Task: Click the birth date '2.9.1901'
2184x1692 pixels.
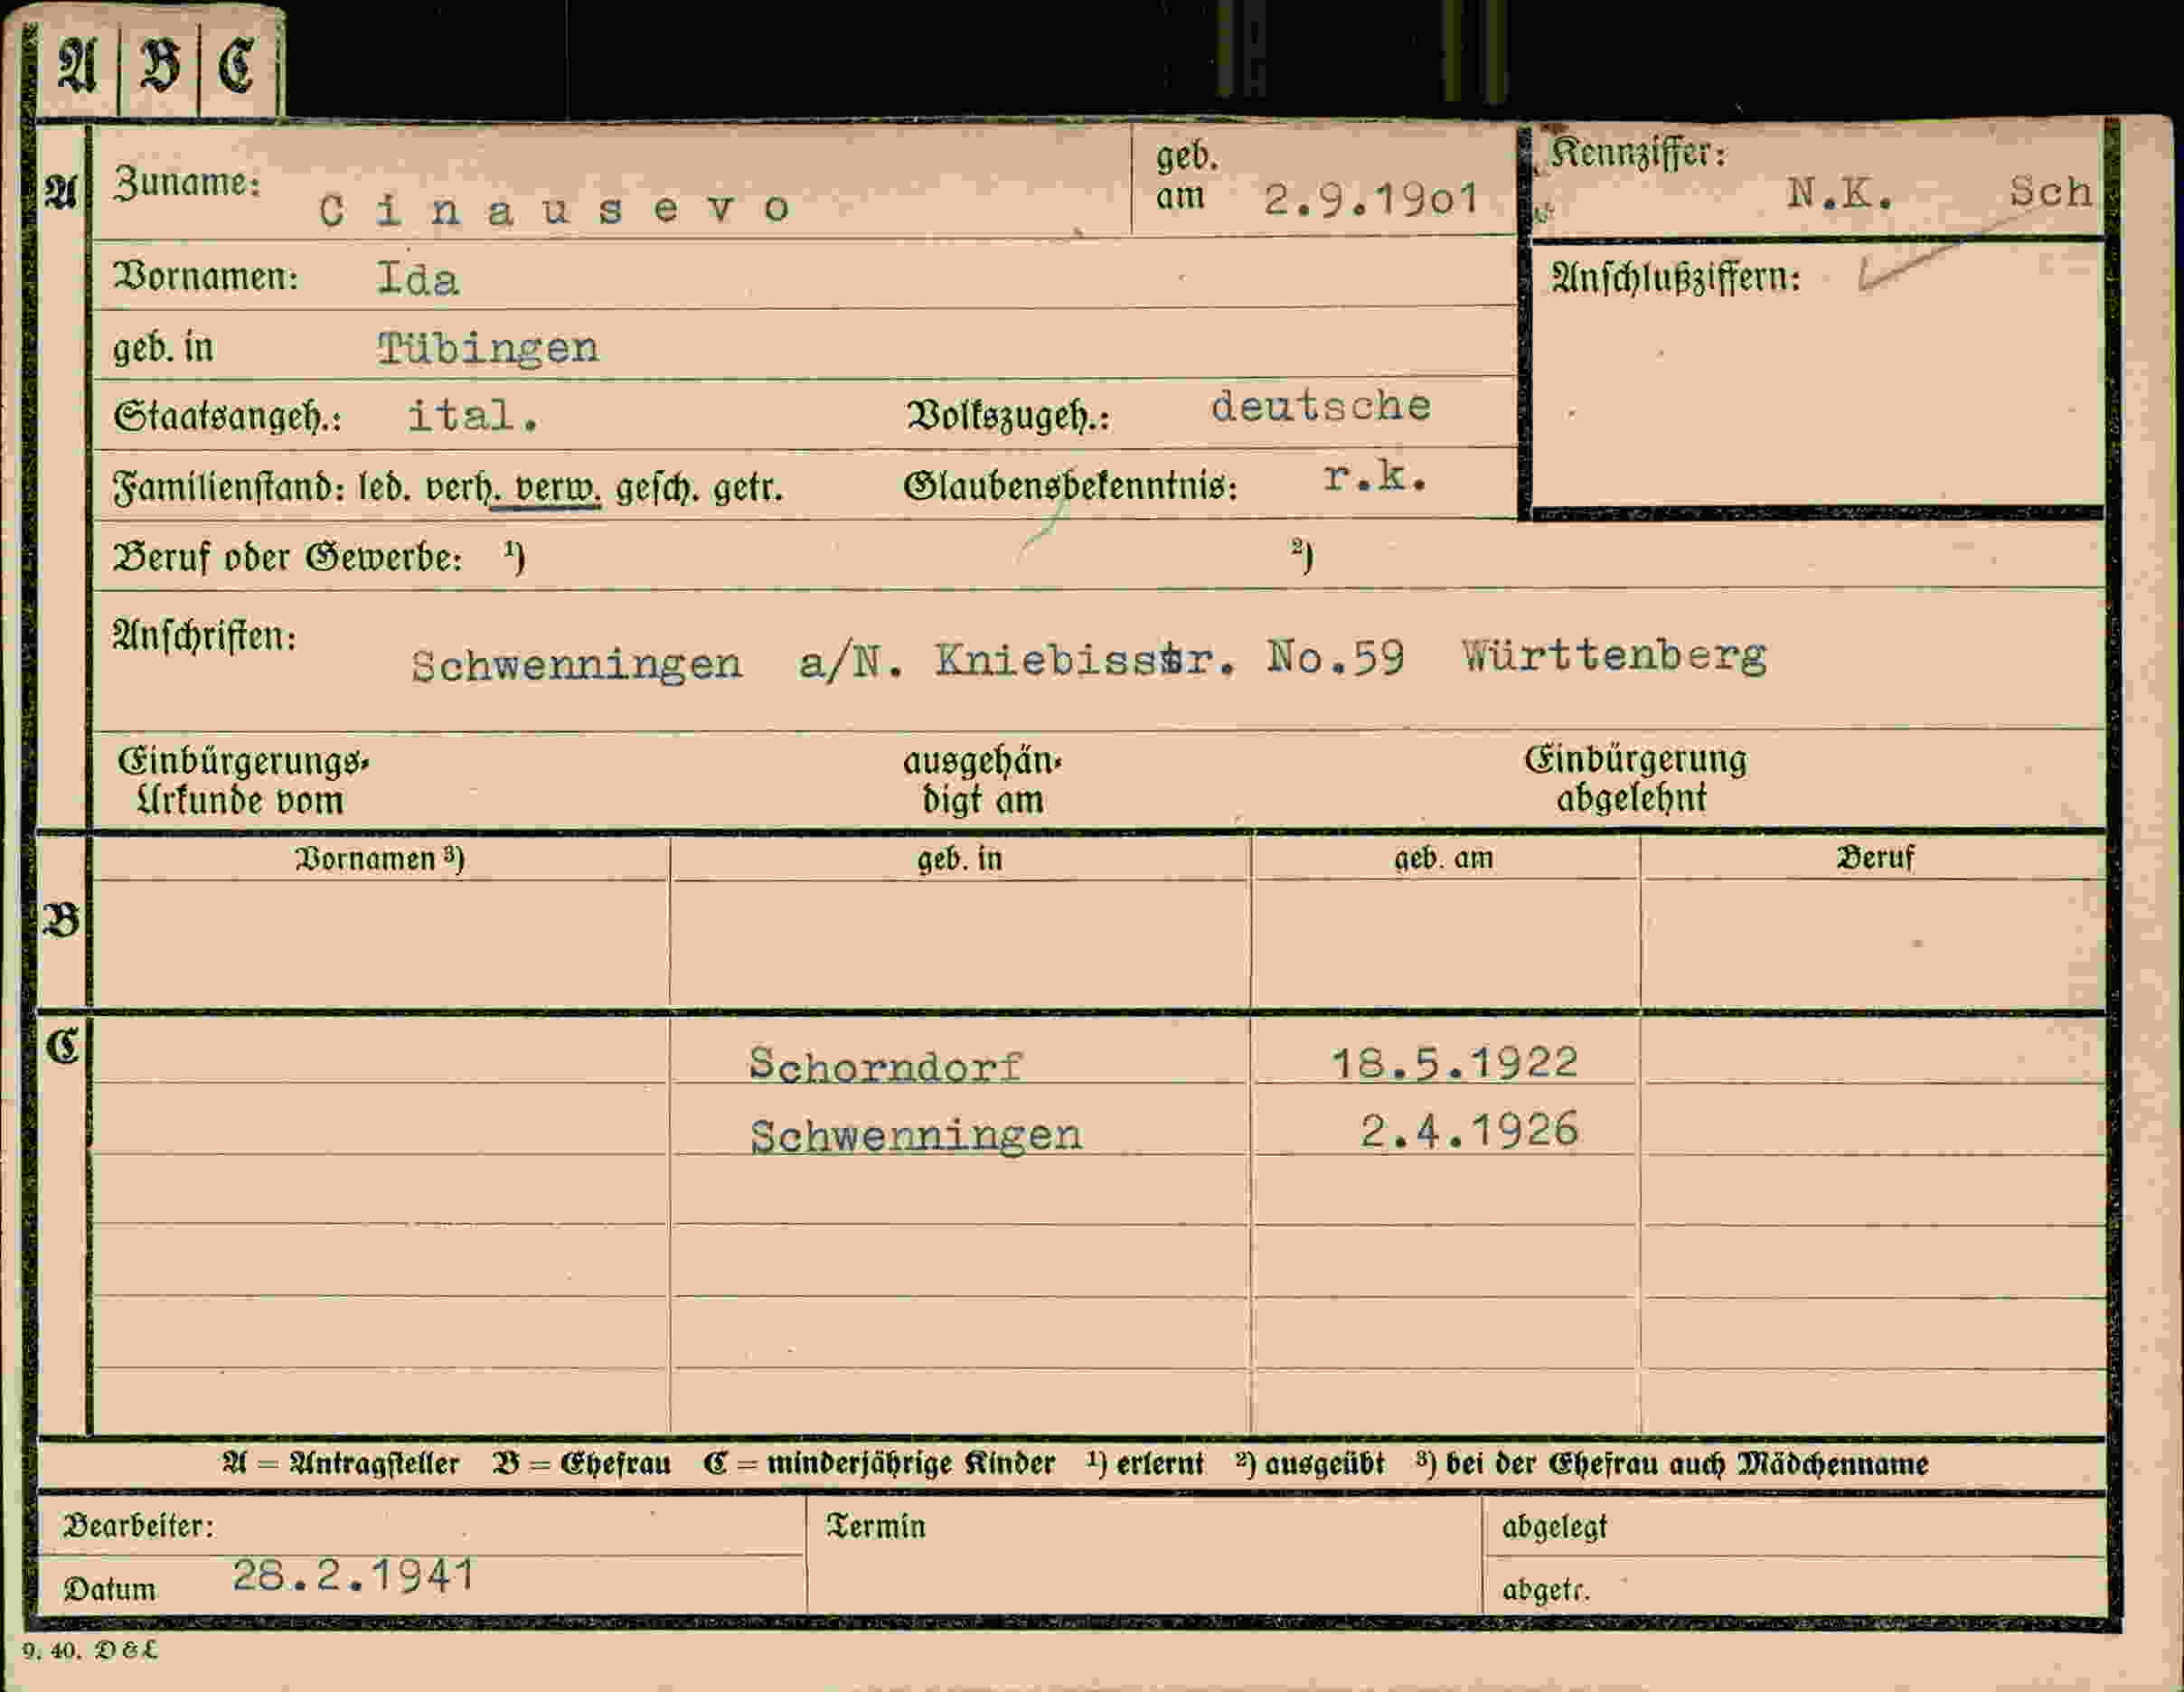Action: coord(1371,200)
